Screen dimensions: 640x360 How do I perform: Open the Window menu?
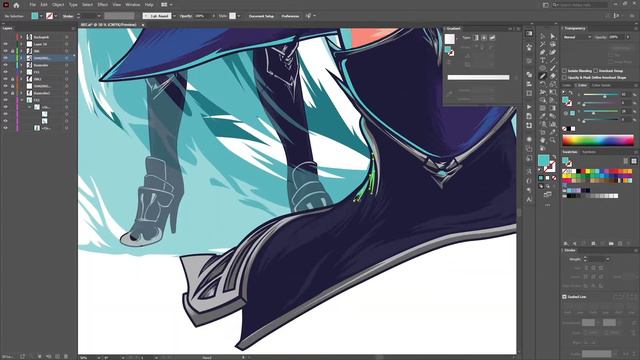click(x=133, y=5)
